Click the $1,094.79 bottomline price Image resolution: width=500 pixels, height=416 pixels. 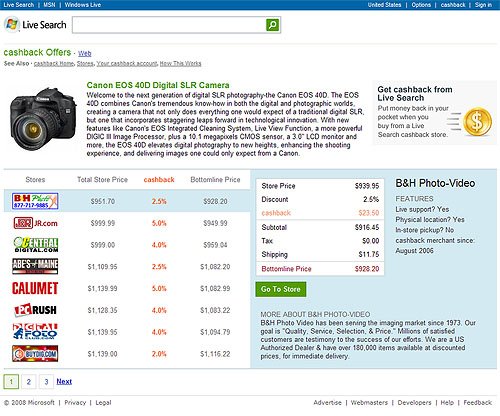tap(215, 332)
